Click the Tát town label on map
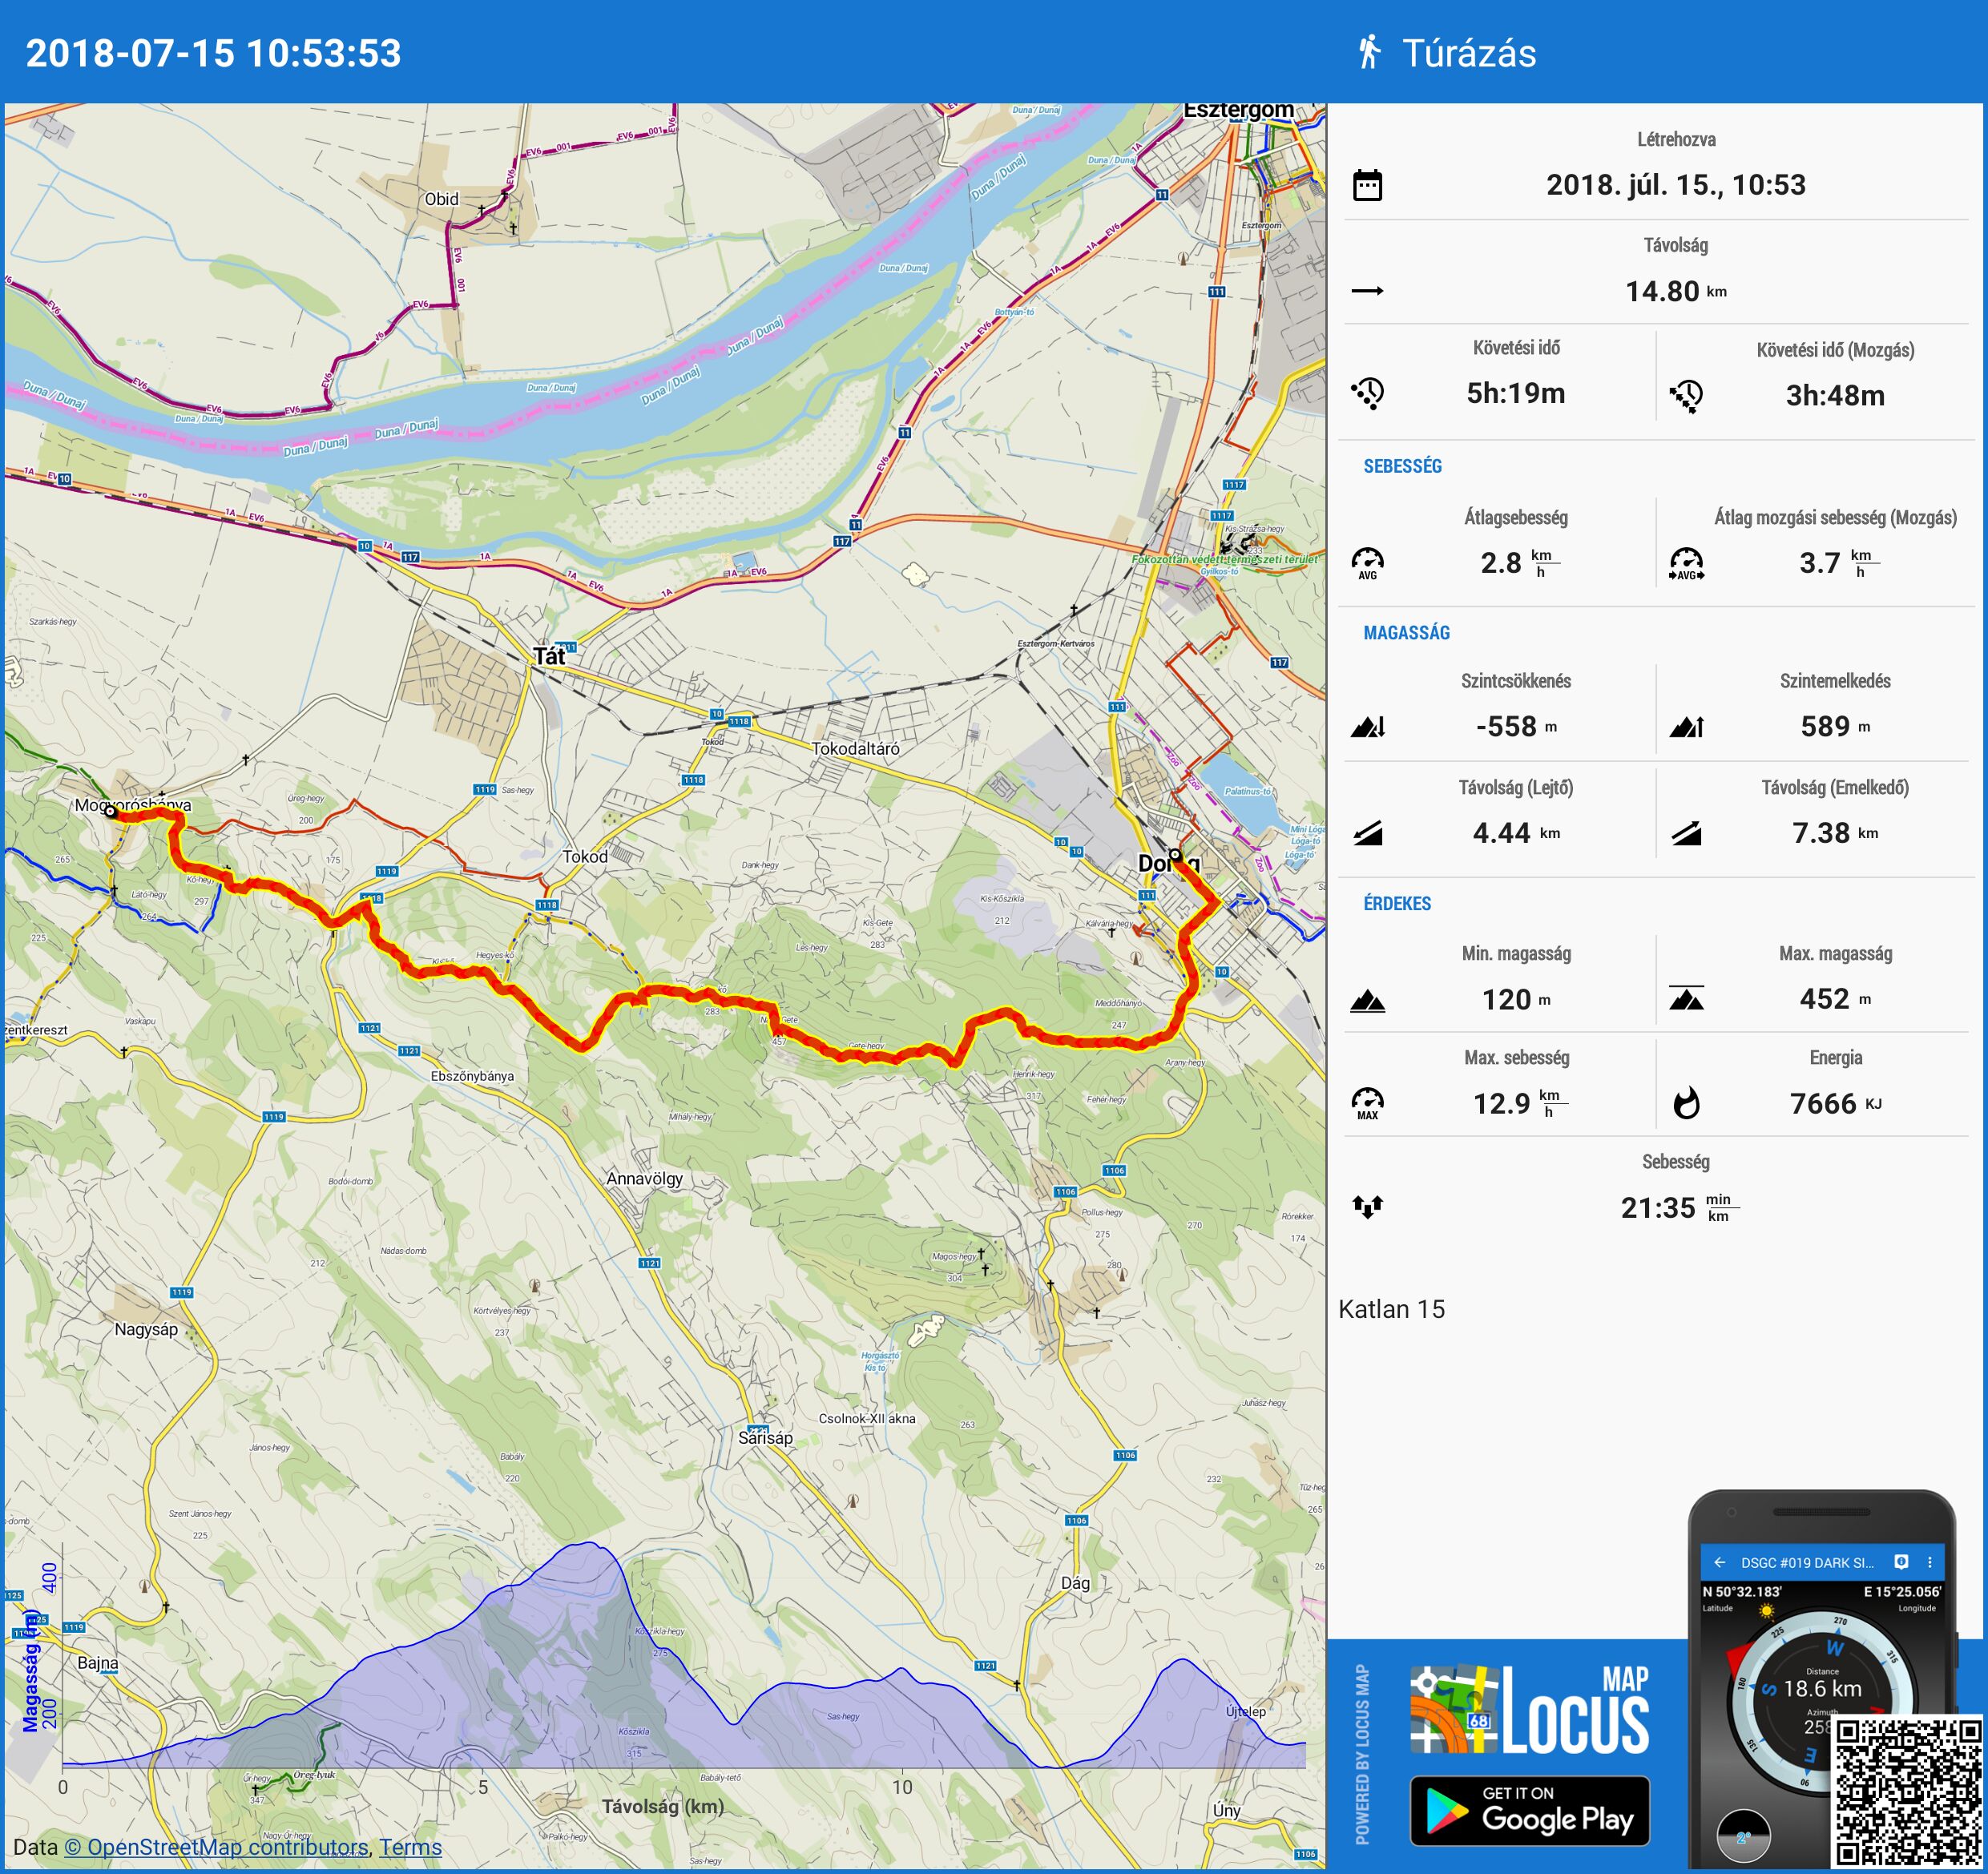Screen dimensions: 1988x1874 pyautogui.click(x=549, y=656)
